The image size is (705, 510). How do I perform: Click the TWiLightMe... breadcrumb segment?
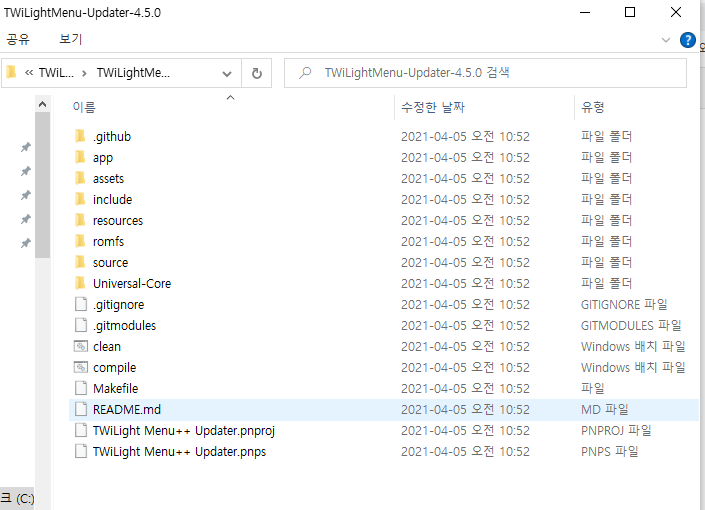[x=133, y=73]
